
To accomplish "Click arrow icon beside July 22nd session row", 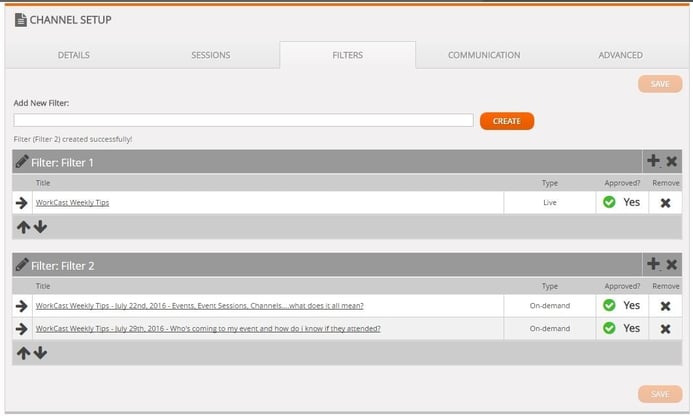I will pos(22,306).
